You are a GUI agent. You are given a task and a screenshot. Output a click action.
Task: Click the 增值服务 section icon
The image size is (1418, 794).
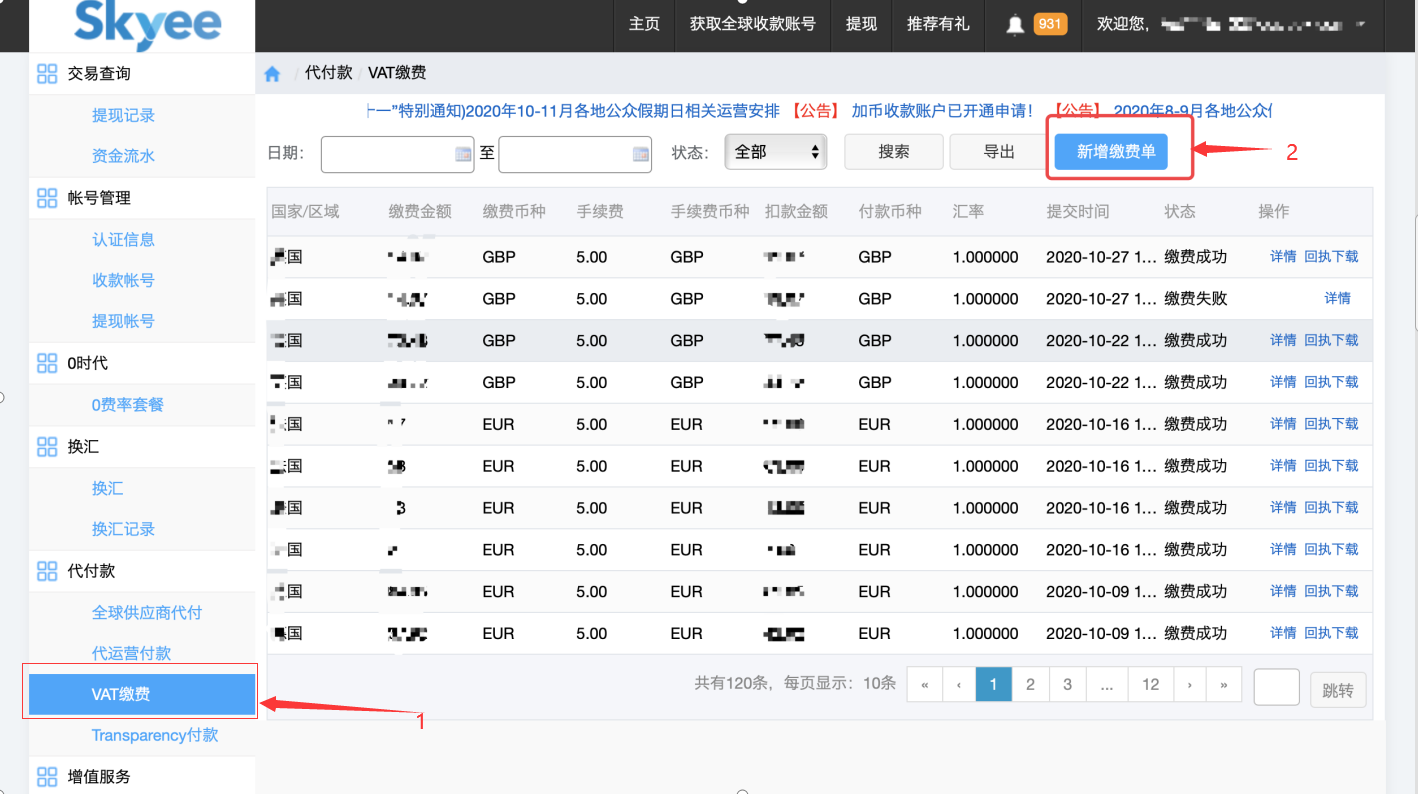coord(47,777)
